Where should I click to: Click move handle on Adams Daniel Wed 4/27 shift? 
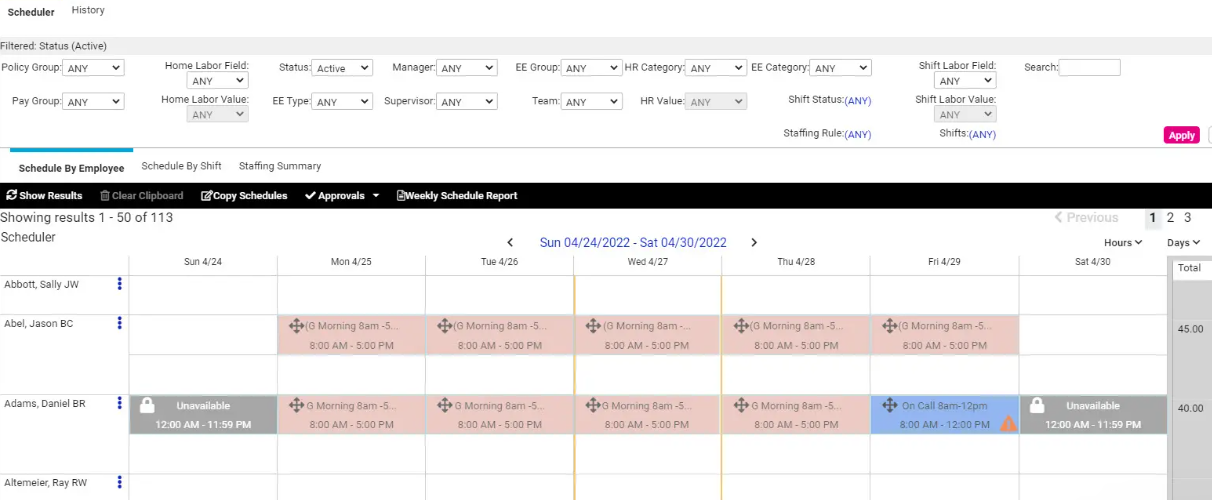coord(592,406)
